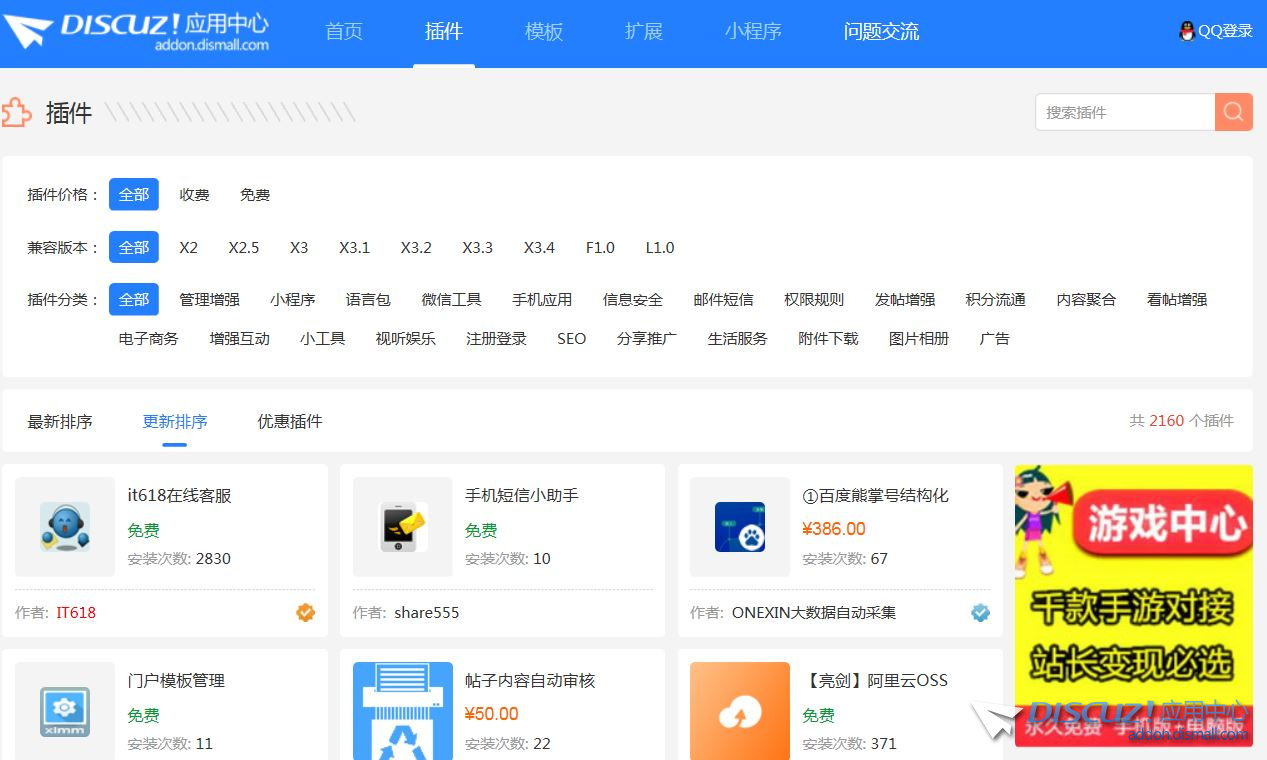This screenshot has width=1267, height=760.
Task: Open the 手机短信小助手 phone icon thumbnail
Action: point(403,527)
